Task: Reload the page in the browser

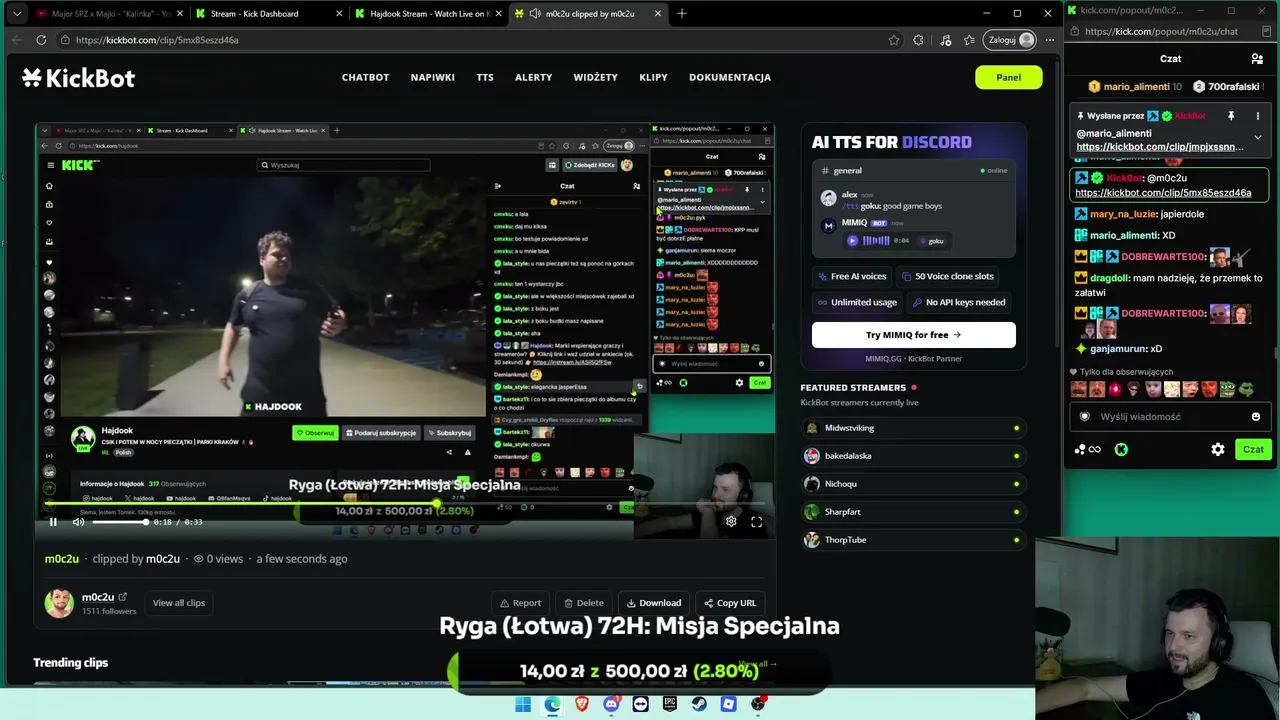Action: [x=41, y=40]
